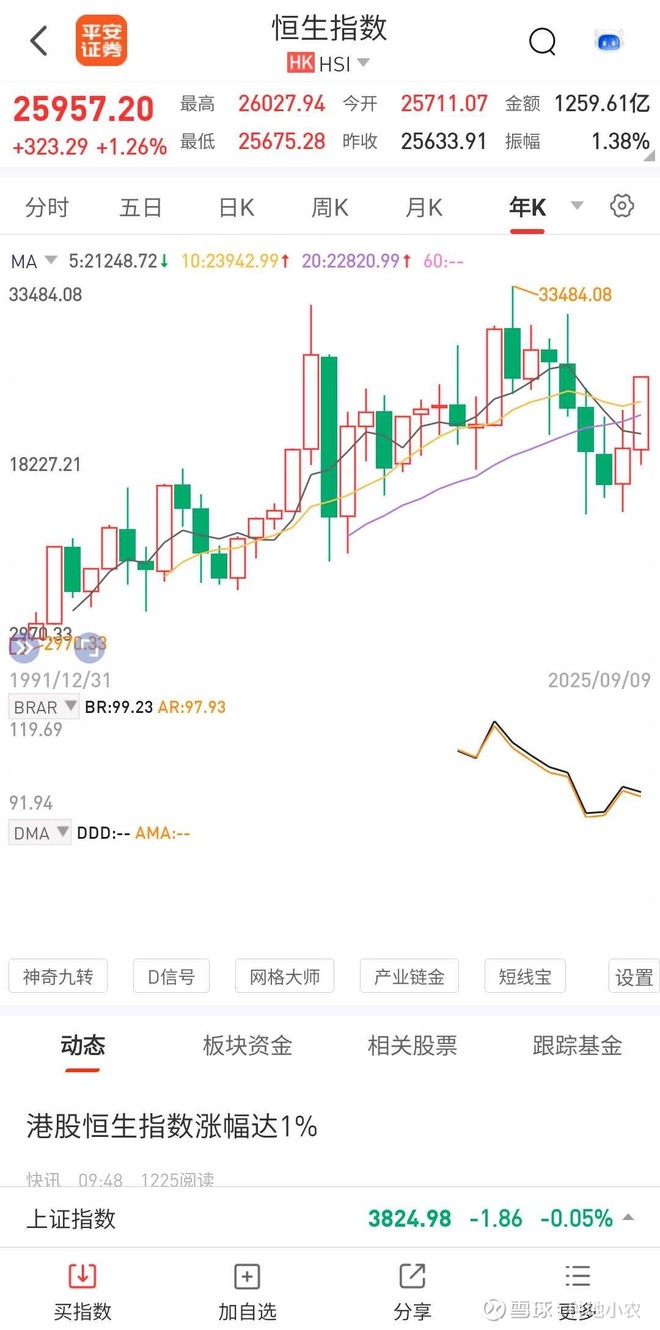This screenshot has height=1330, width=660.
Task: Tap the back arrow icon
Action: click(x=39, y=41)
